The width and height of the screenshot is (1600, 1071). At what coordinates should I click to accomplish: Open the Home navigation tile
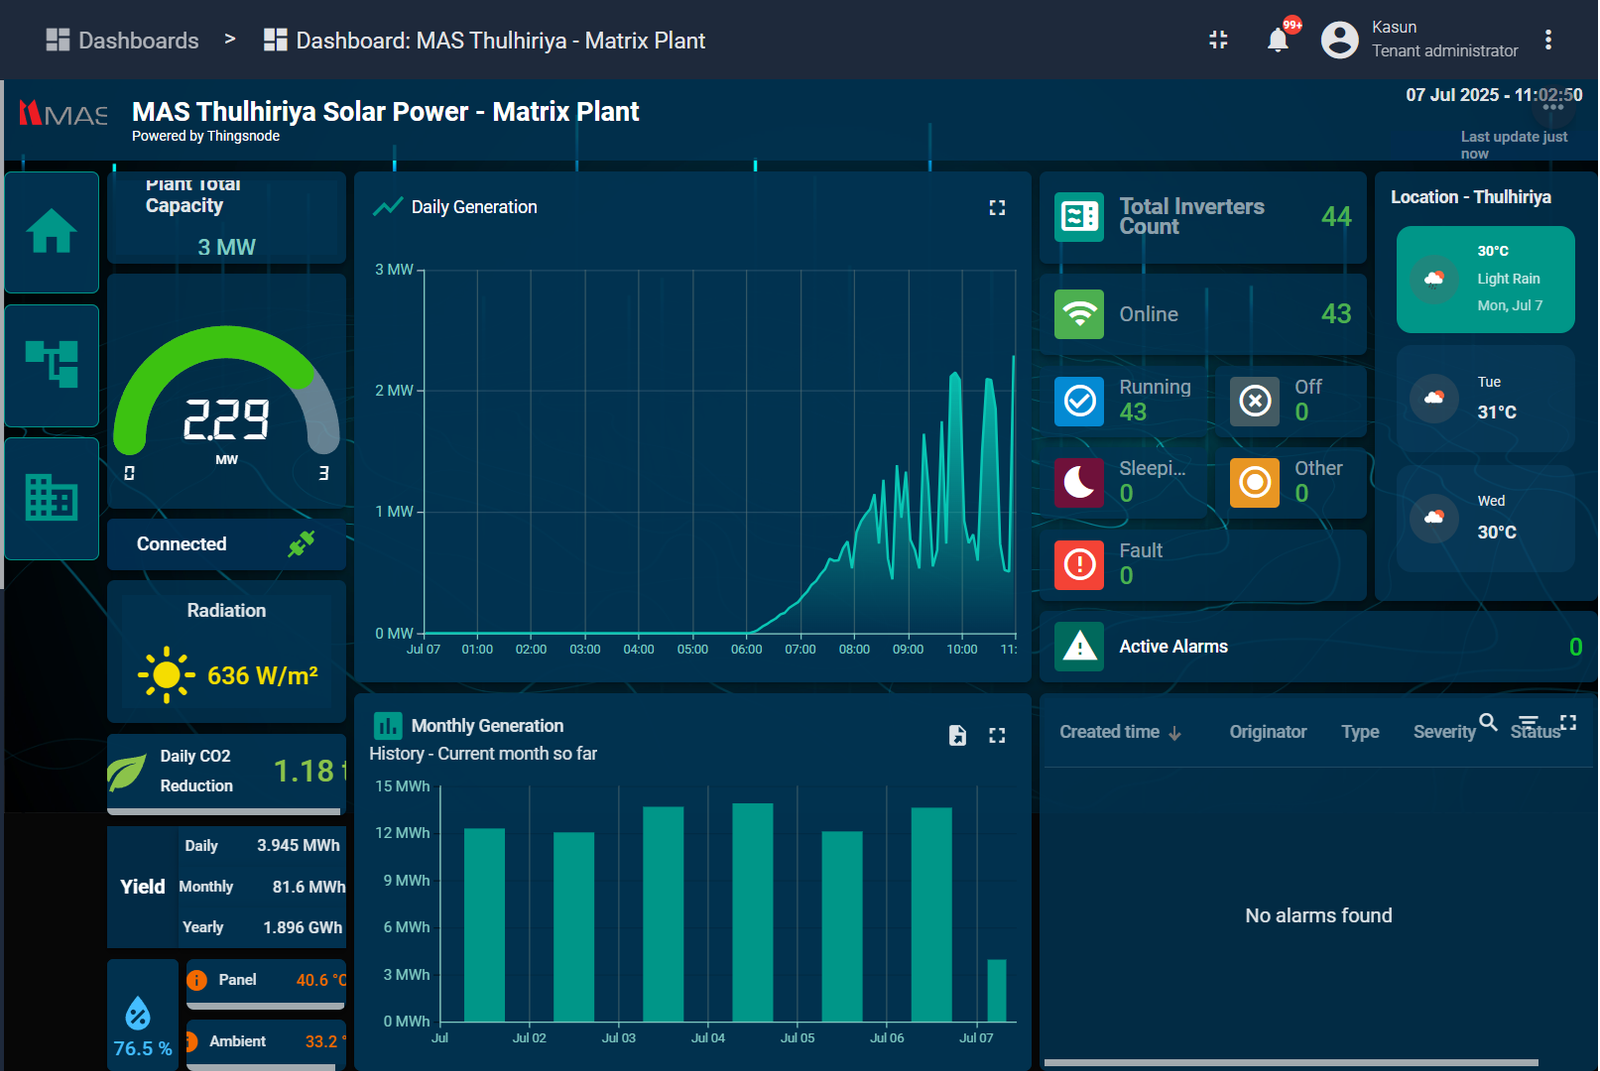(51, 232)
